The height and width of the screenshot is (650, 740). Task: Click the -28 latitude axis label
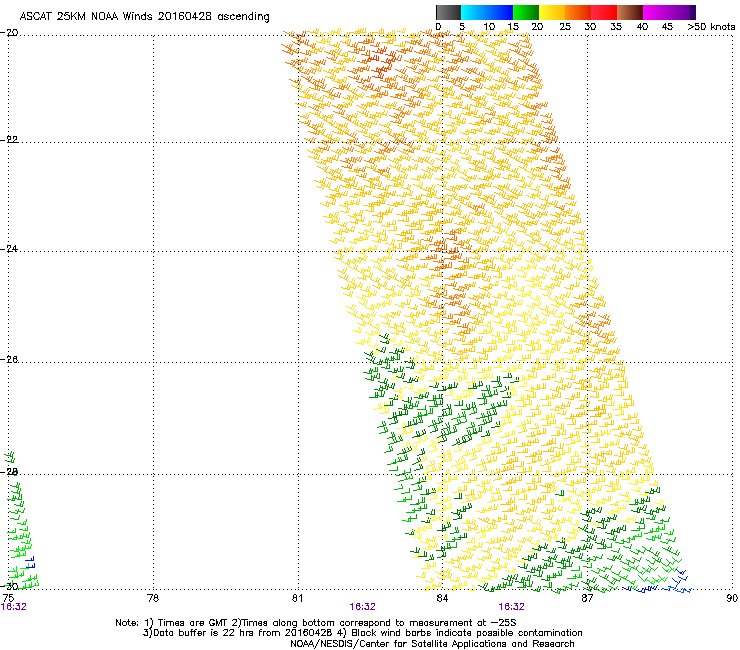[9, 472]
